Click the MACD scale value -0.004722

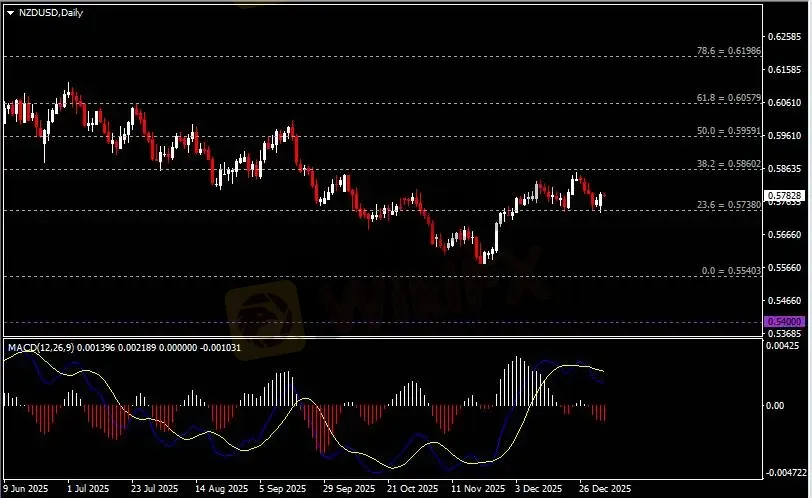pyautogui.click(x=787, y=473)
